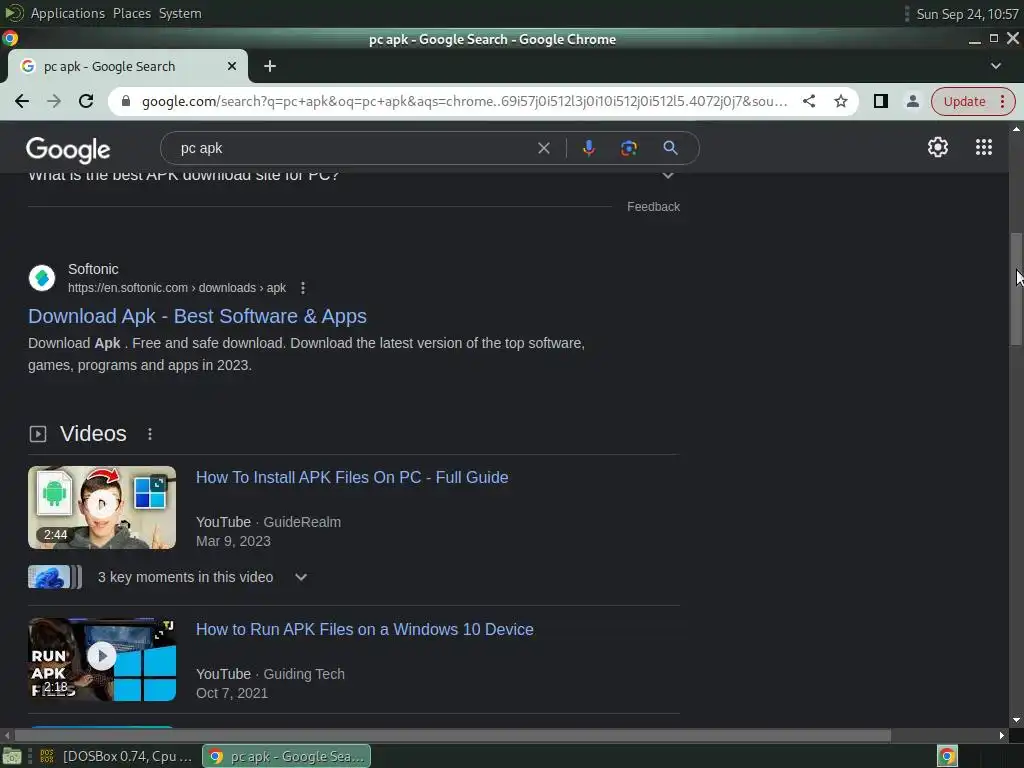Click Chrome icon in bottom-right tray
Screen dimensions: 1024x768
947,756
